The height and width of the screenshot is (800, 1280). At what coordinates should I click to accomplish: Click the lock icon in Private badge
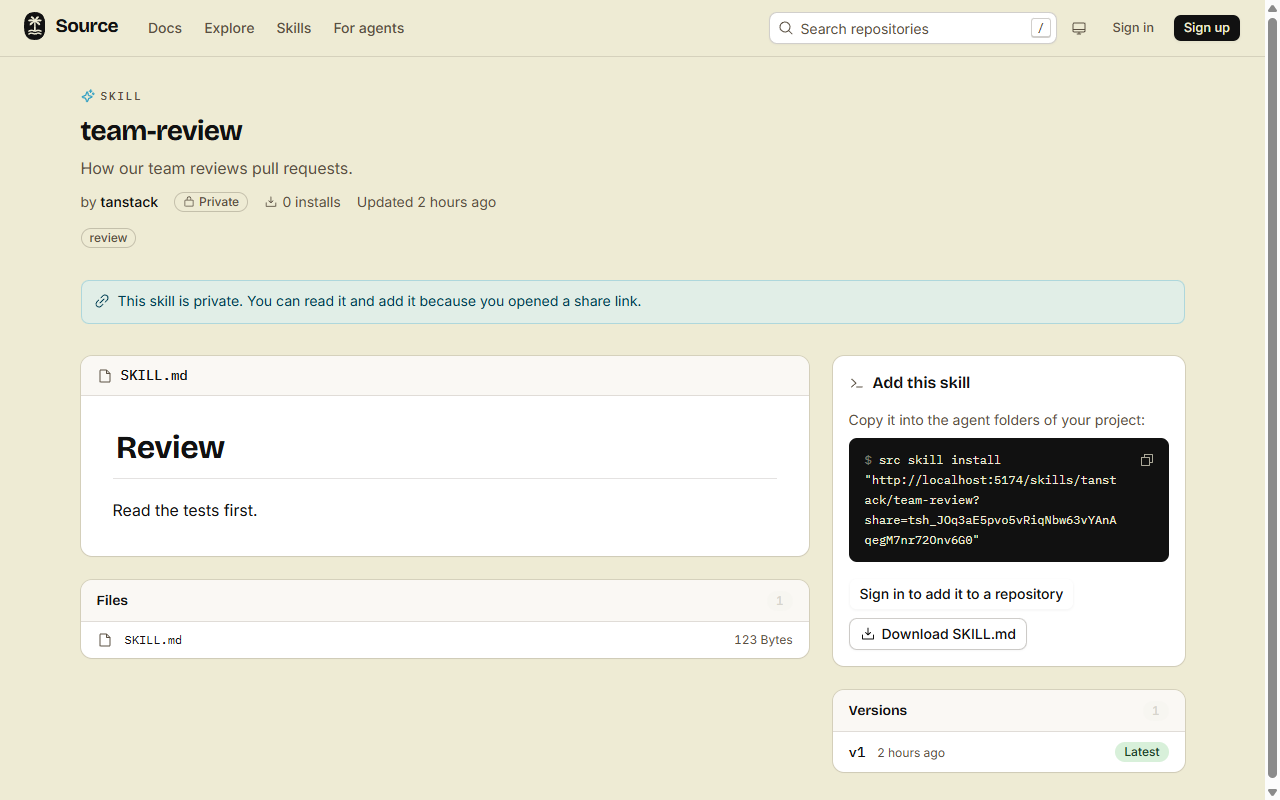click(x=189, y=202)
